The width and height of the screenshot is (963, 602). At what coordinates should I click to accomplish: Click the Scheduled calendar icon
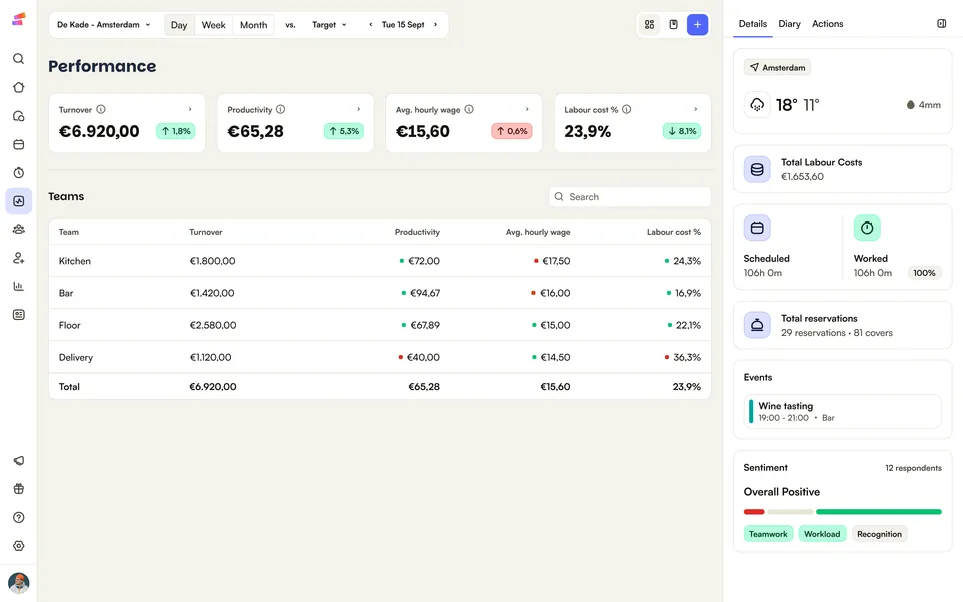[757, 228]
